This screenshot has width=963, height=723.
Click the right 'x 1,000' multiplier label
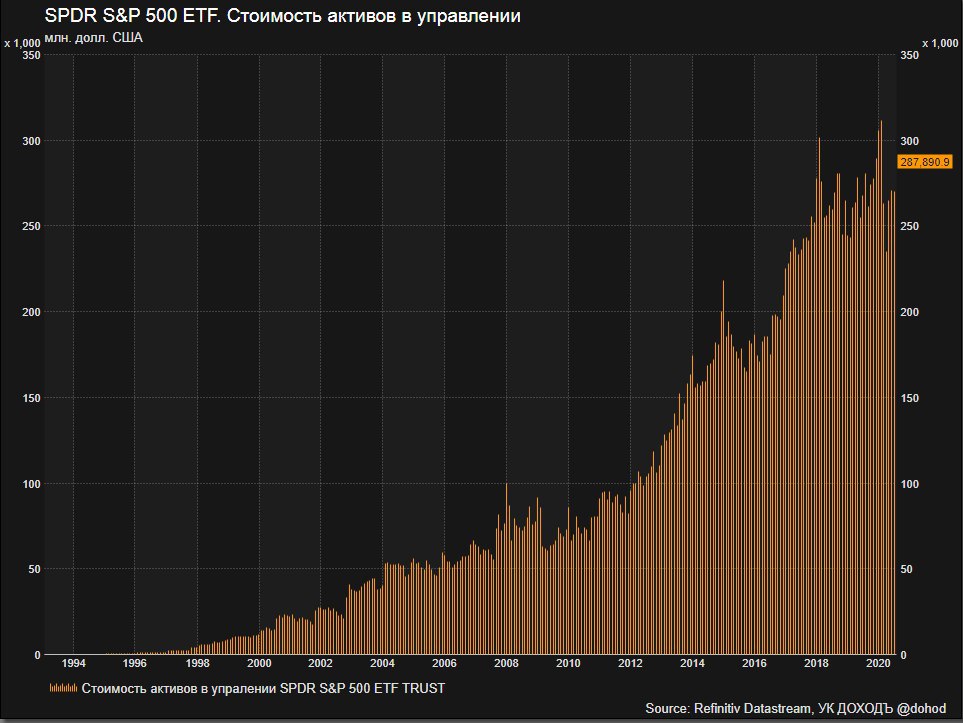click(940, 43)
